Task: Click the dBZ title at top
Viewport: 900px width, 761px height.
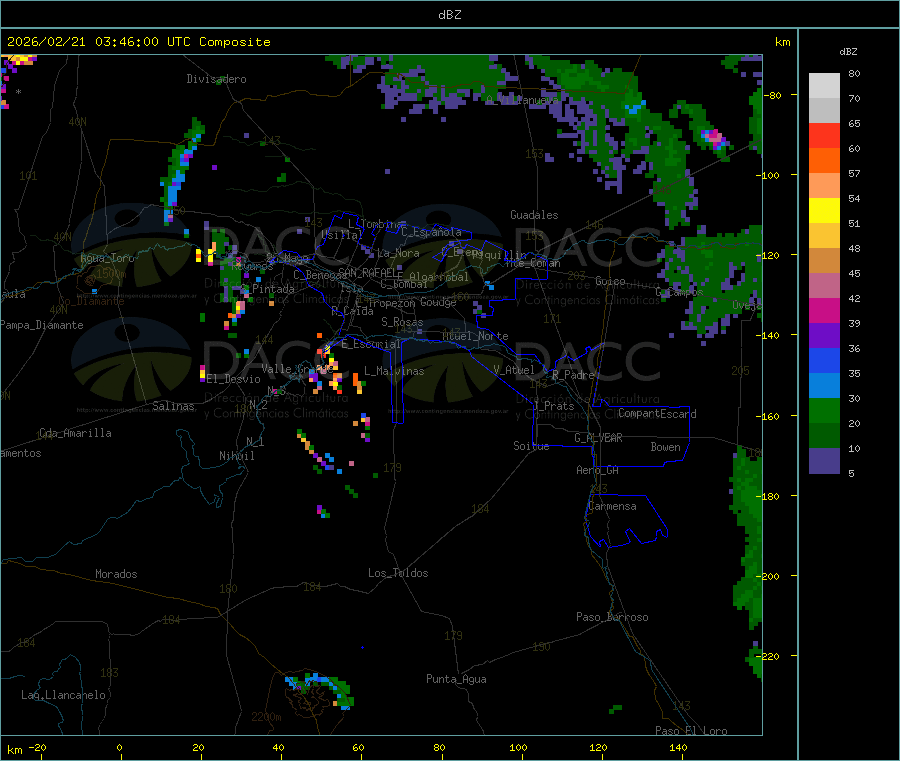Action: 449,15
